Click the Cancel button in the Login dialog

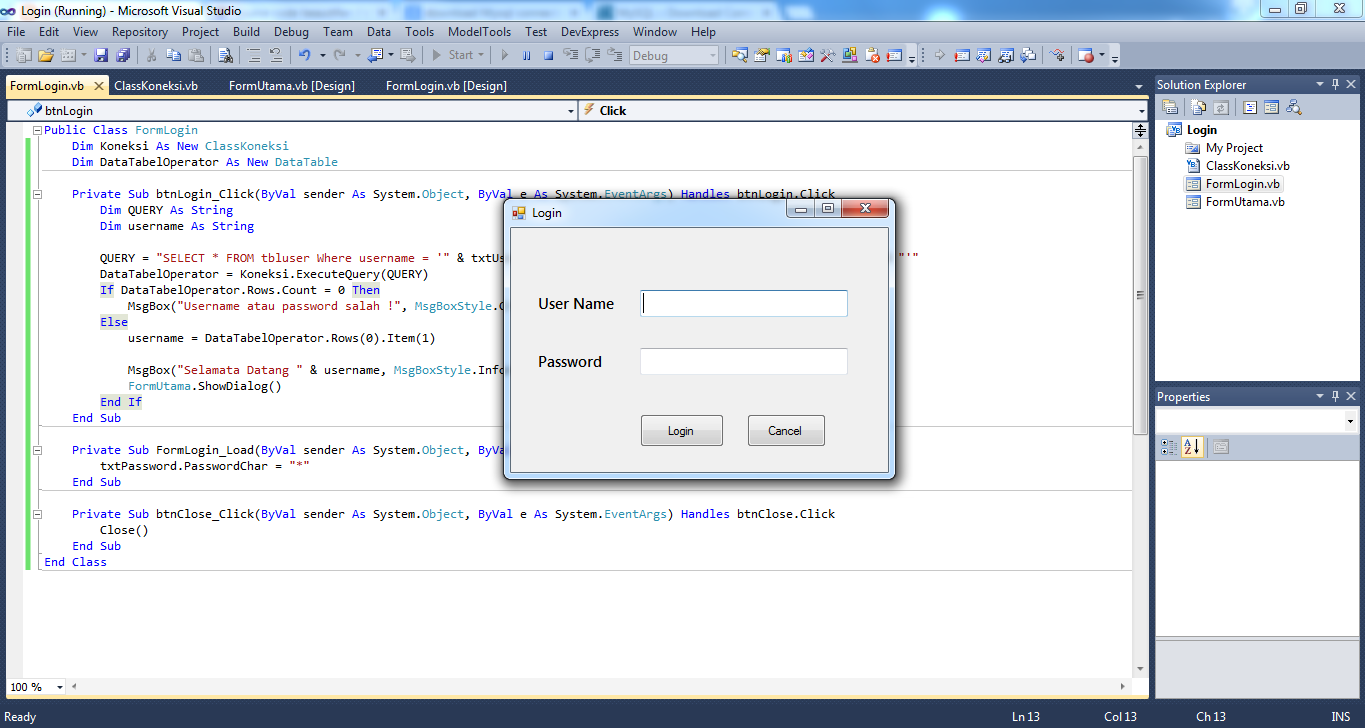[x=786, y=430]
